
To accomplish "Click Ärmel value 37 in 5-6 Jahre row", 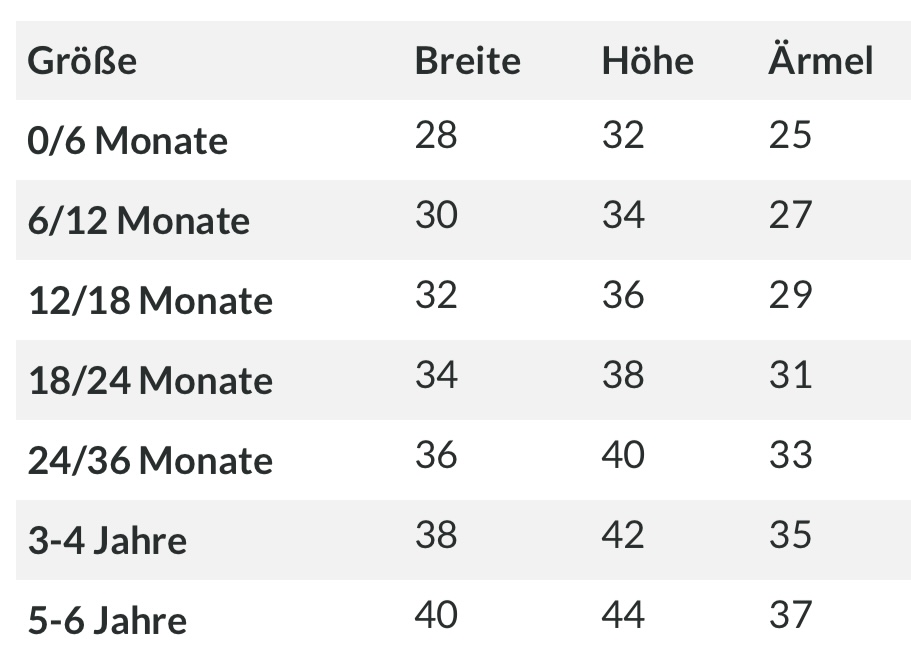I will [790, 615].
